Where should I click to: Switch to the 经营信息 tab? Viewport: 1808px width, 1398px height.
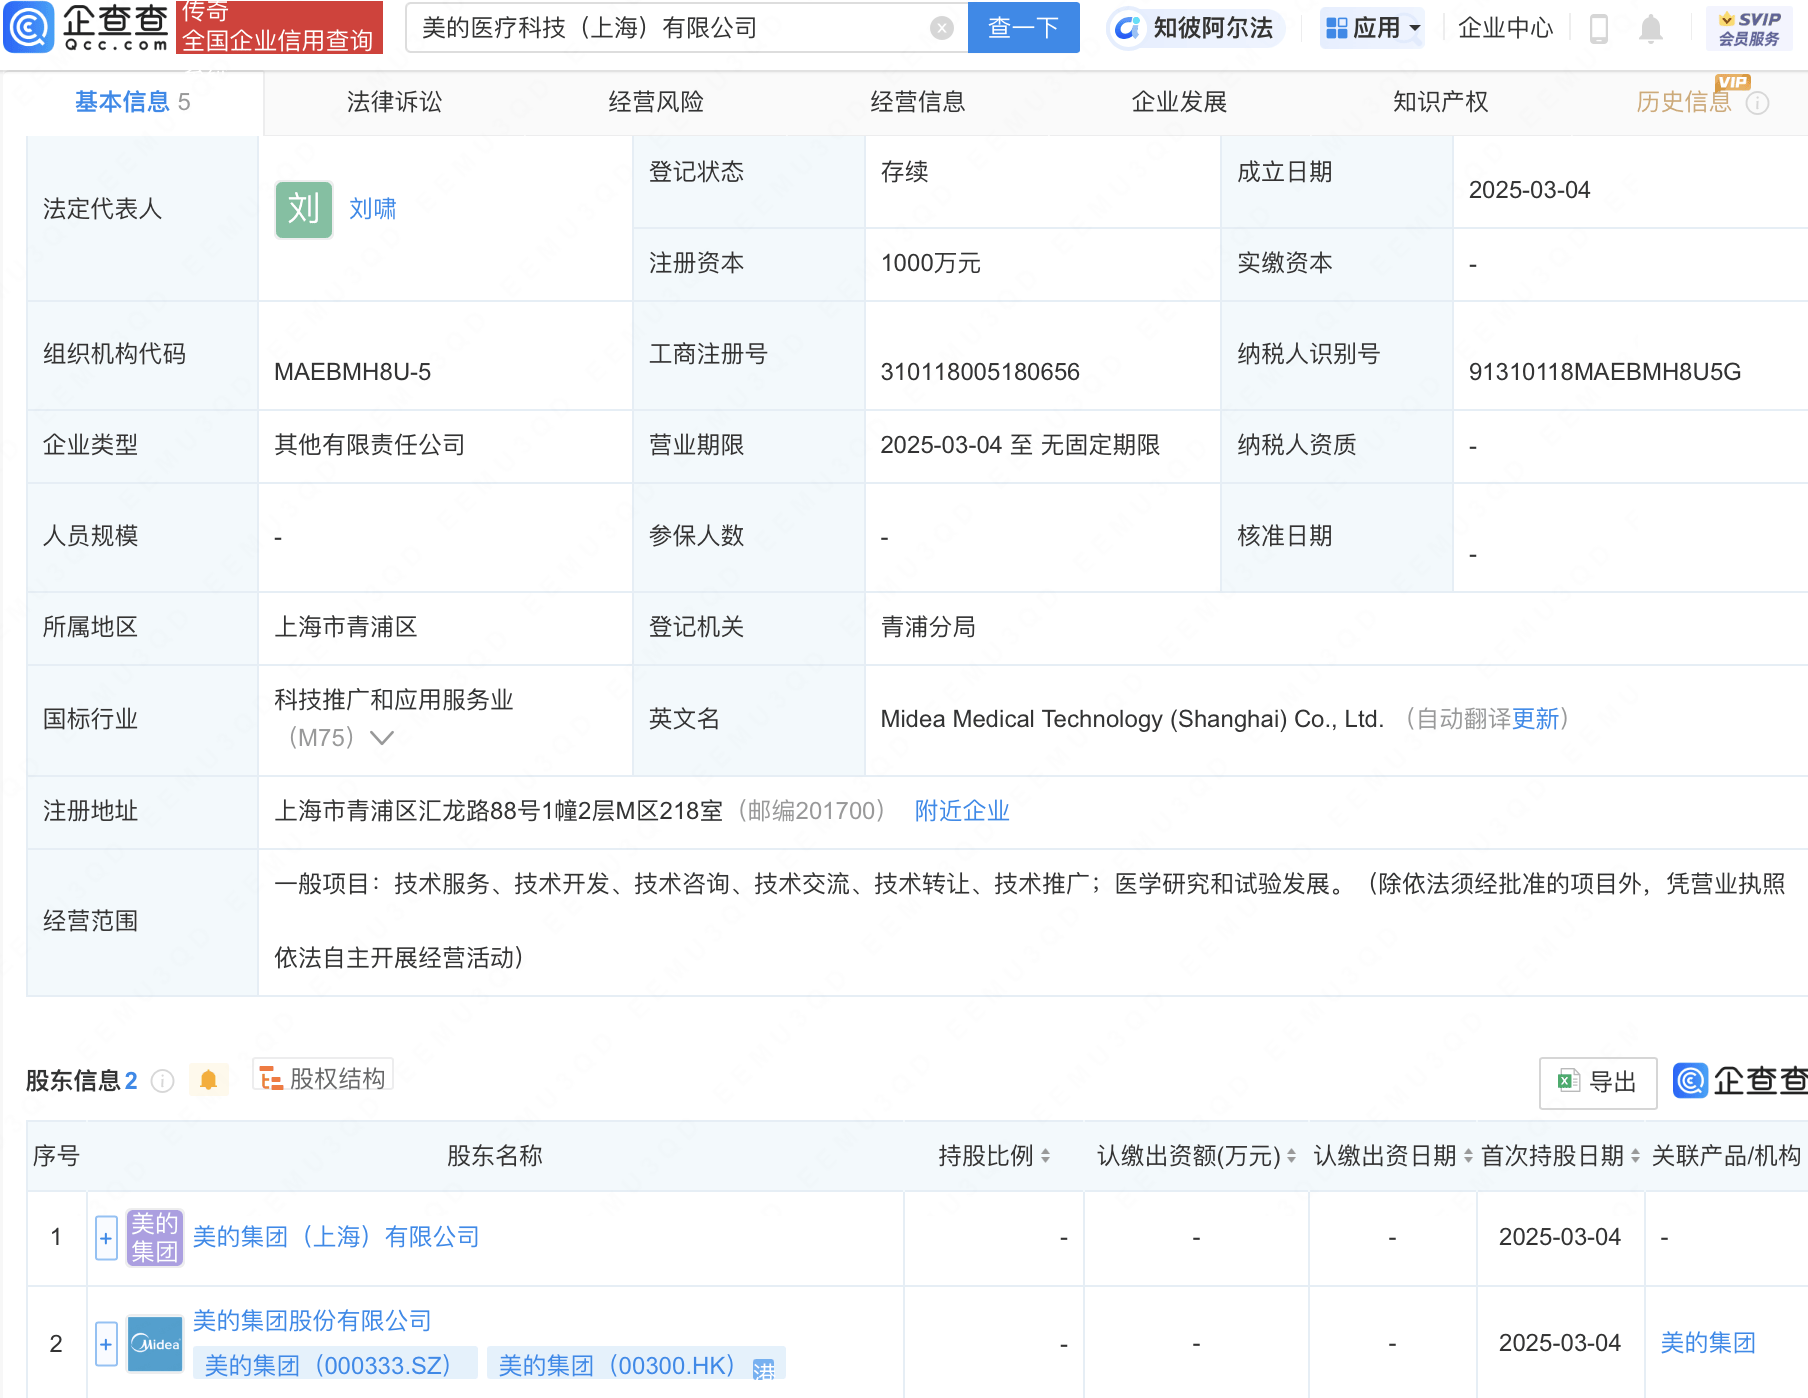point(917,102)
